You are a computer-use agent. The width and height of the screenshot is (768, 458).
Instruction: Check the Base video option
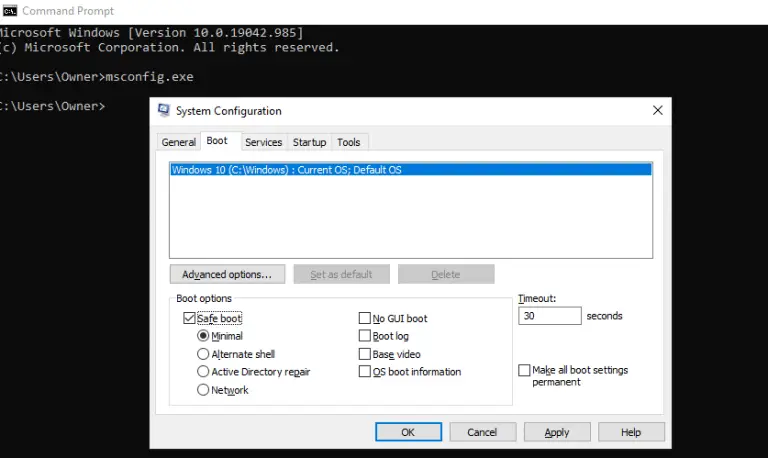(365, 354)
